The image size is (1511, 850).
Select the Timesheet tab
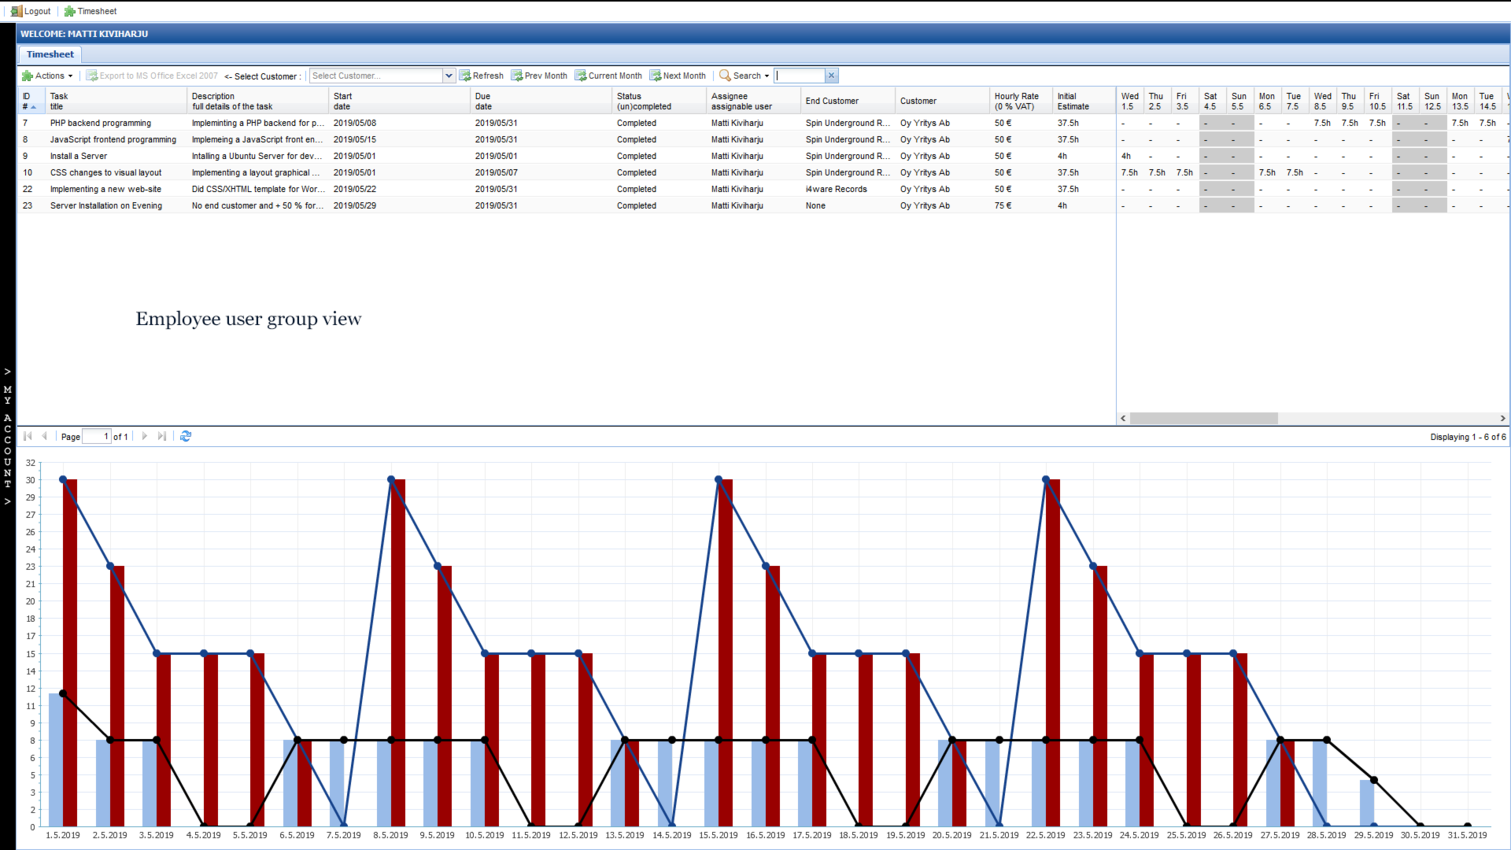tap(50, 54)
